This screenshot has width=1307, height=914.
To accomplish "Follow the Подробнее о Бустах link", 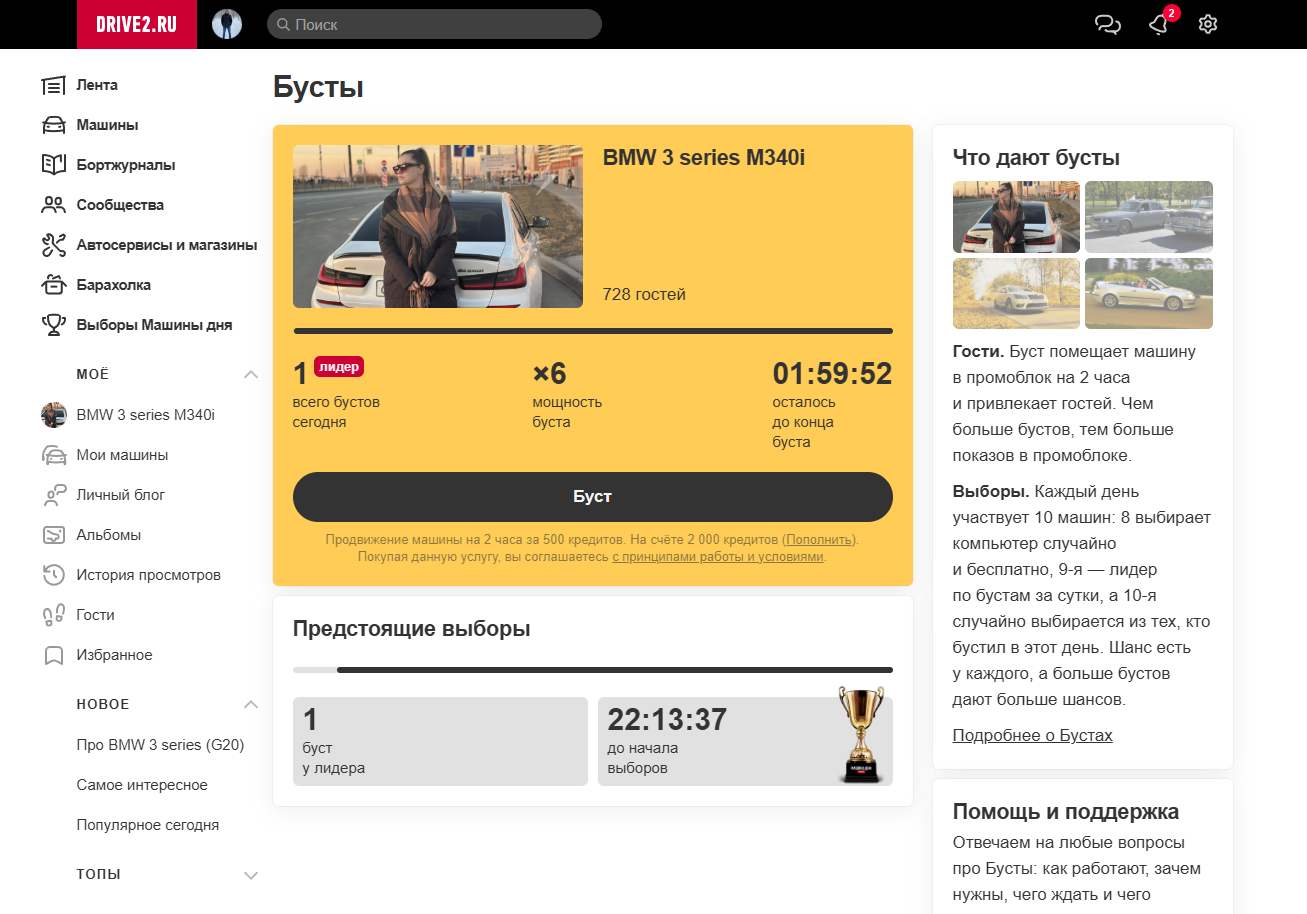I will tap(1032, 736).
